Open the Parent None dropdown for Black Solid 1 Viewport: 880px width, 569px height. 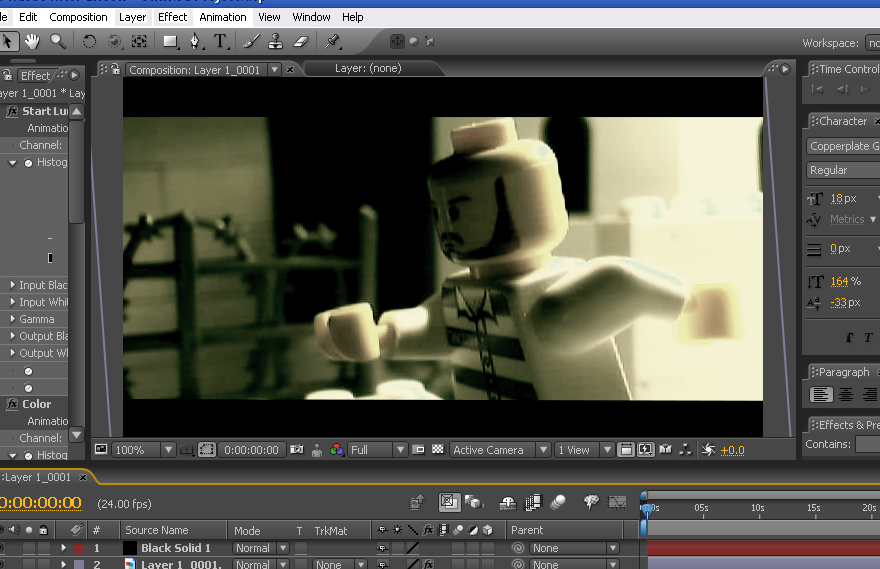point(574,548)
